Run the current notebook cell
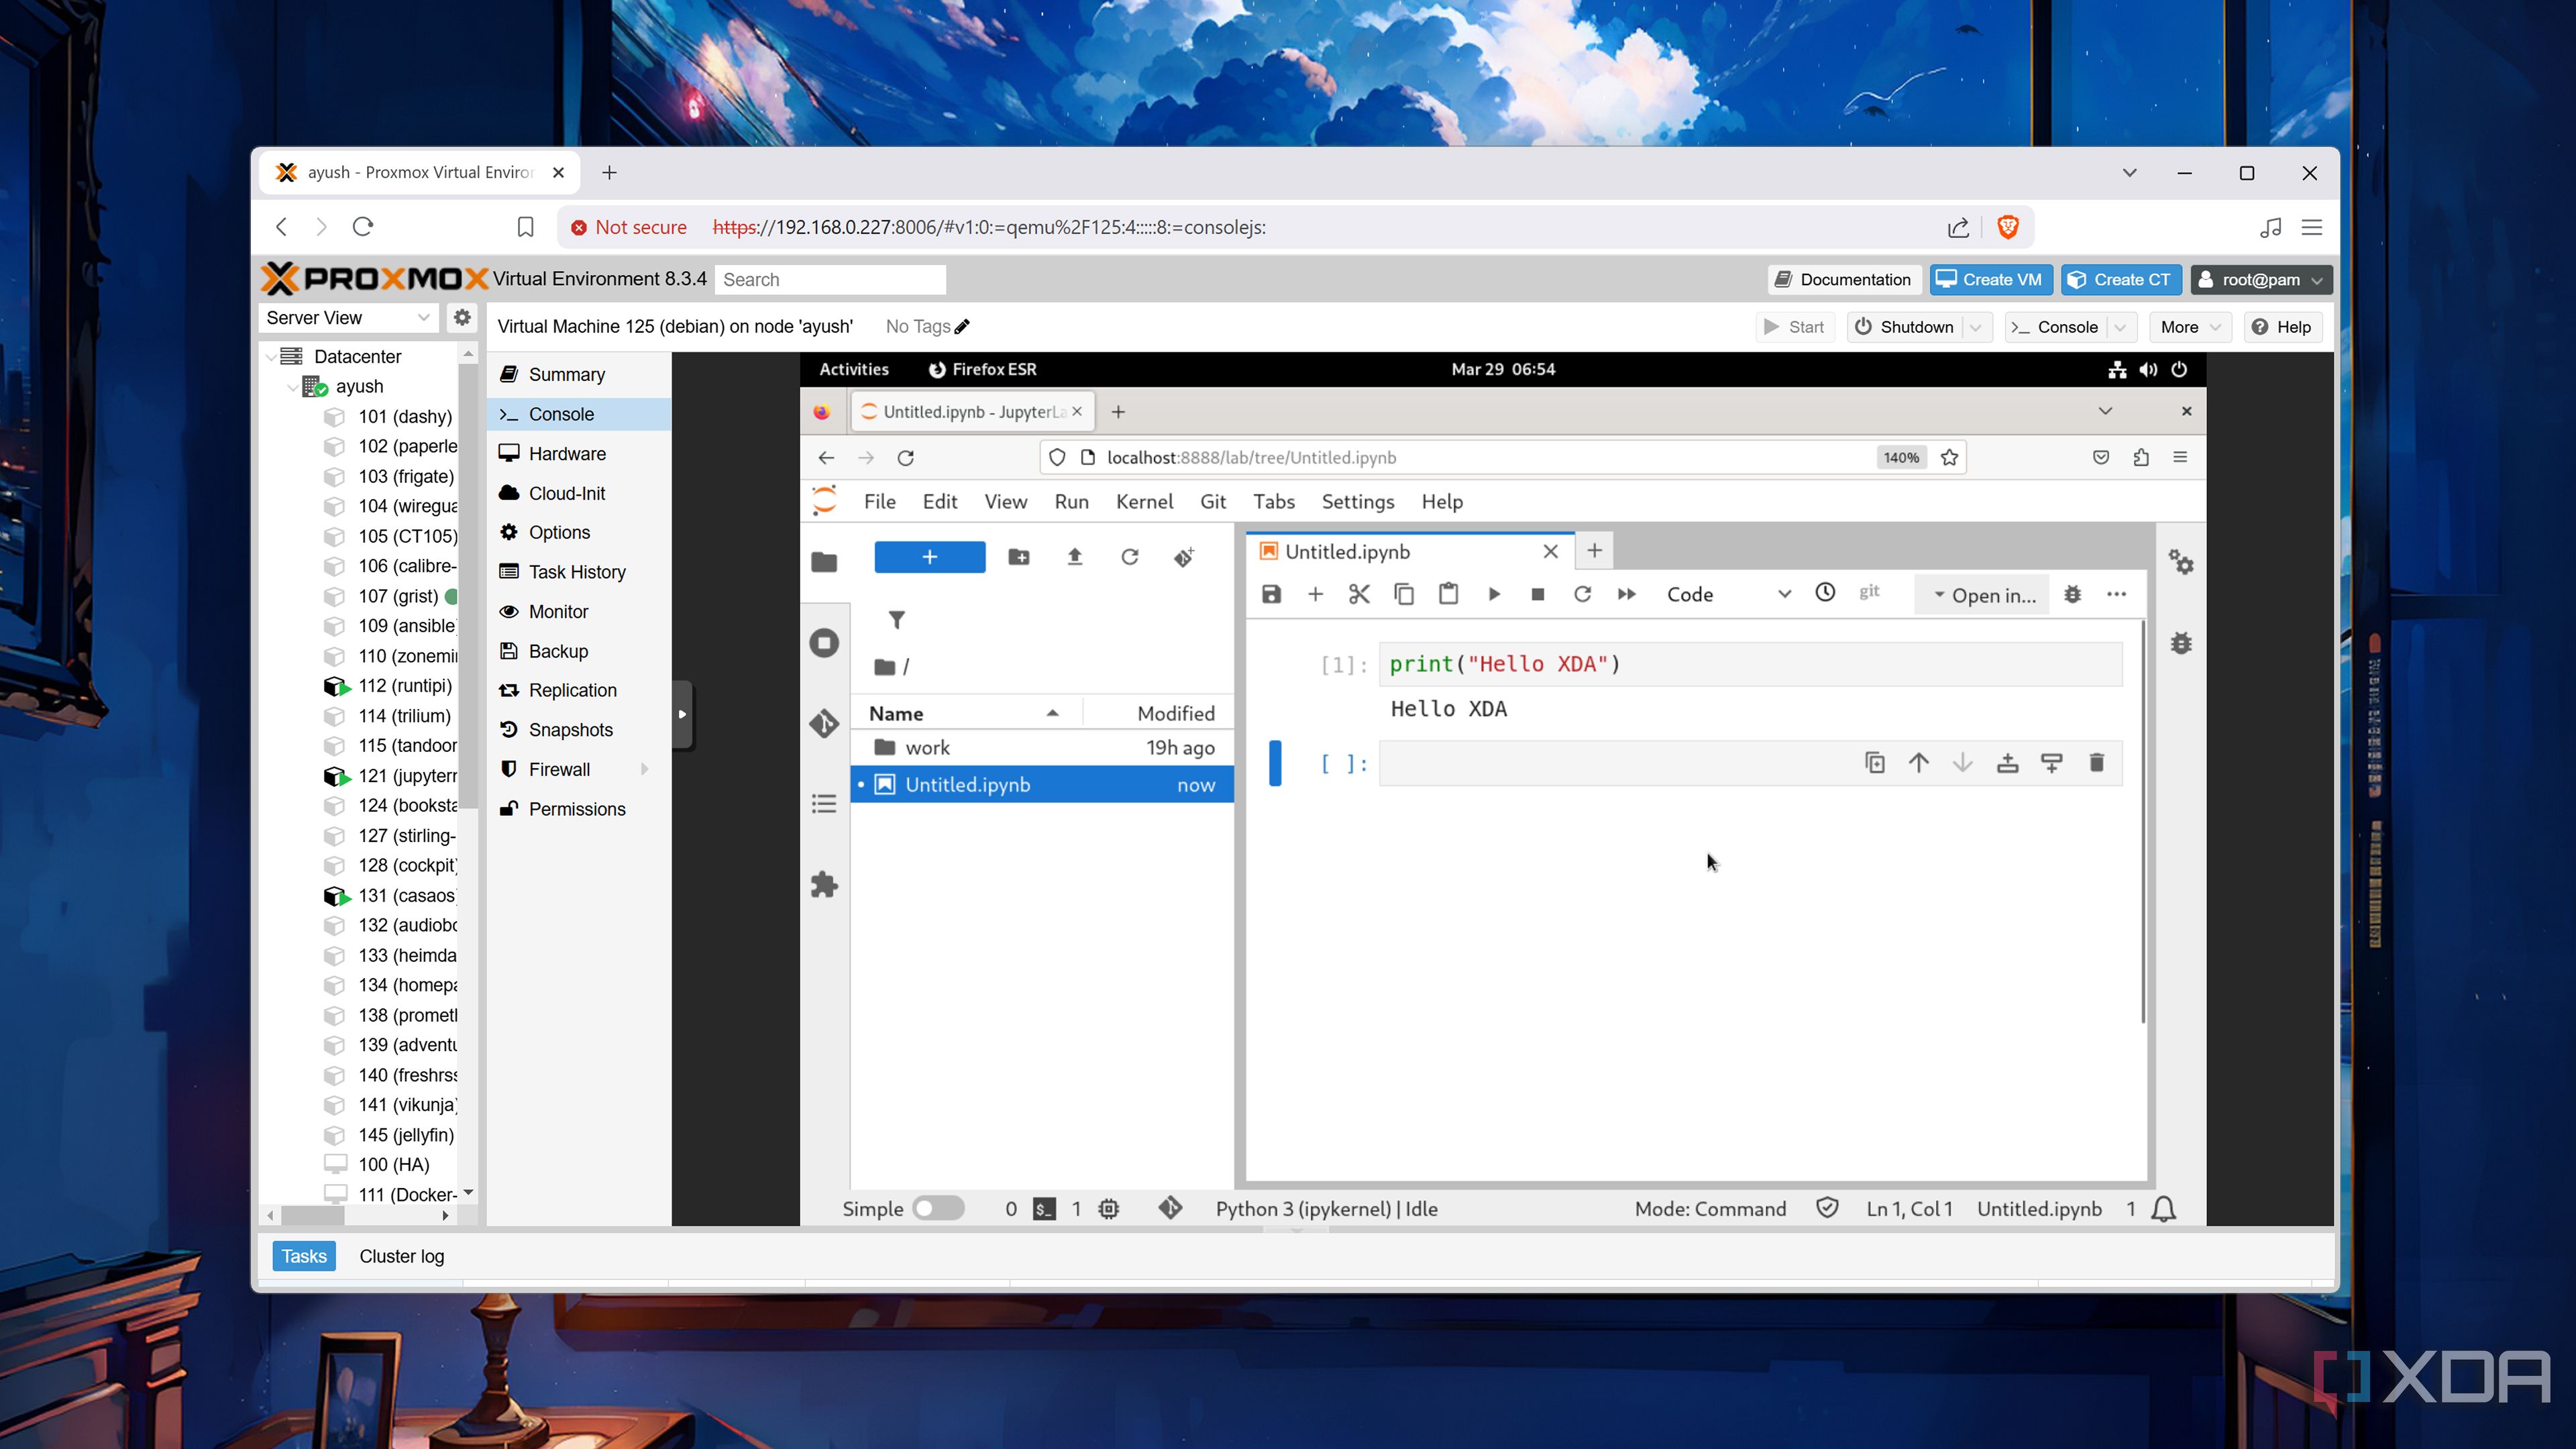 pos(1494,593)
